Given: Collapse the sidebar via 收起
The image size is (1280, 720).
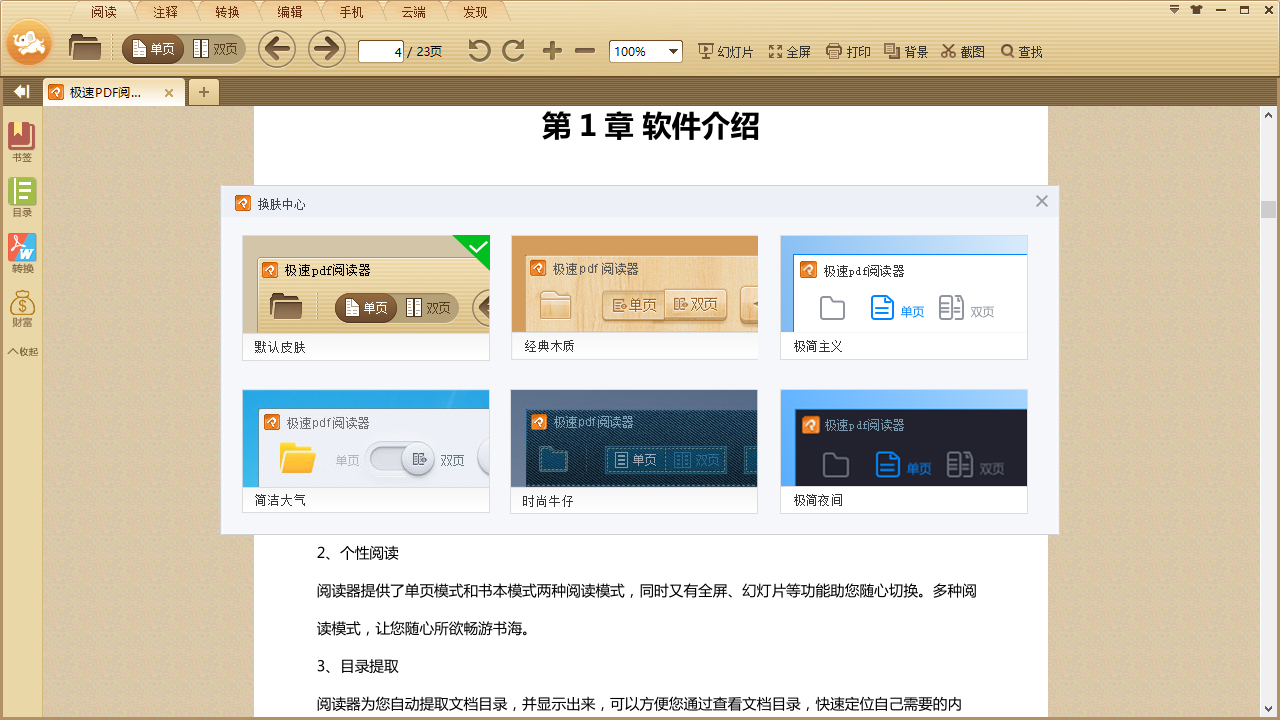Looking at the screenshot, I should click(21, 349).
